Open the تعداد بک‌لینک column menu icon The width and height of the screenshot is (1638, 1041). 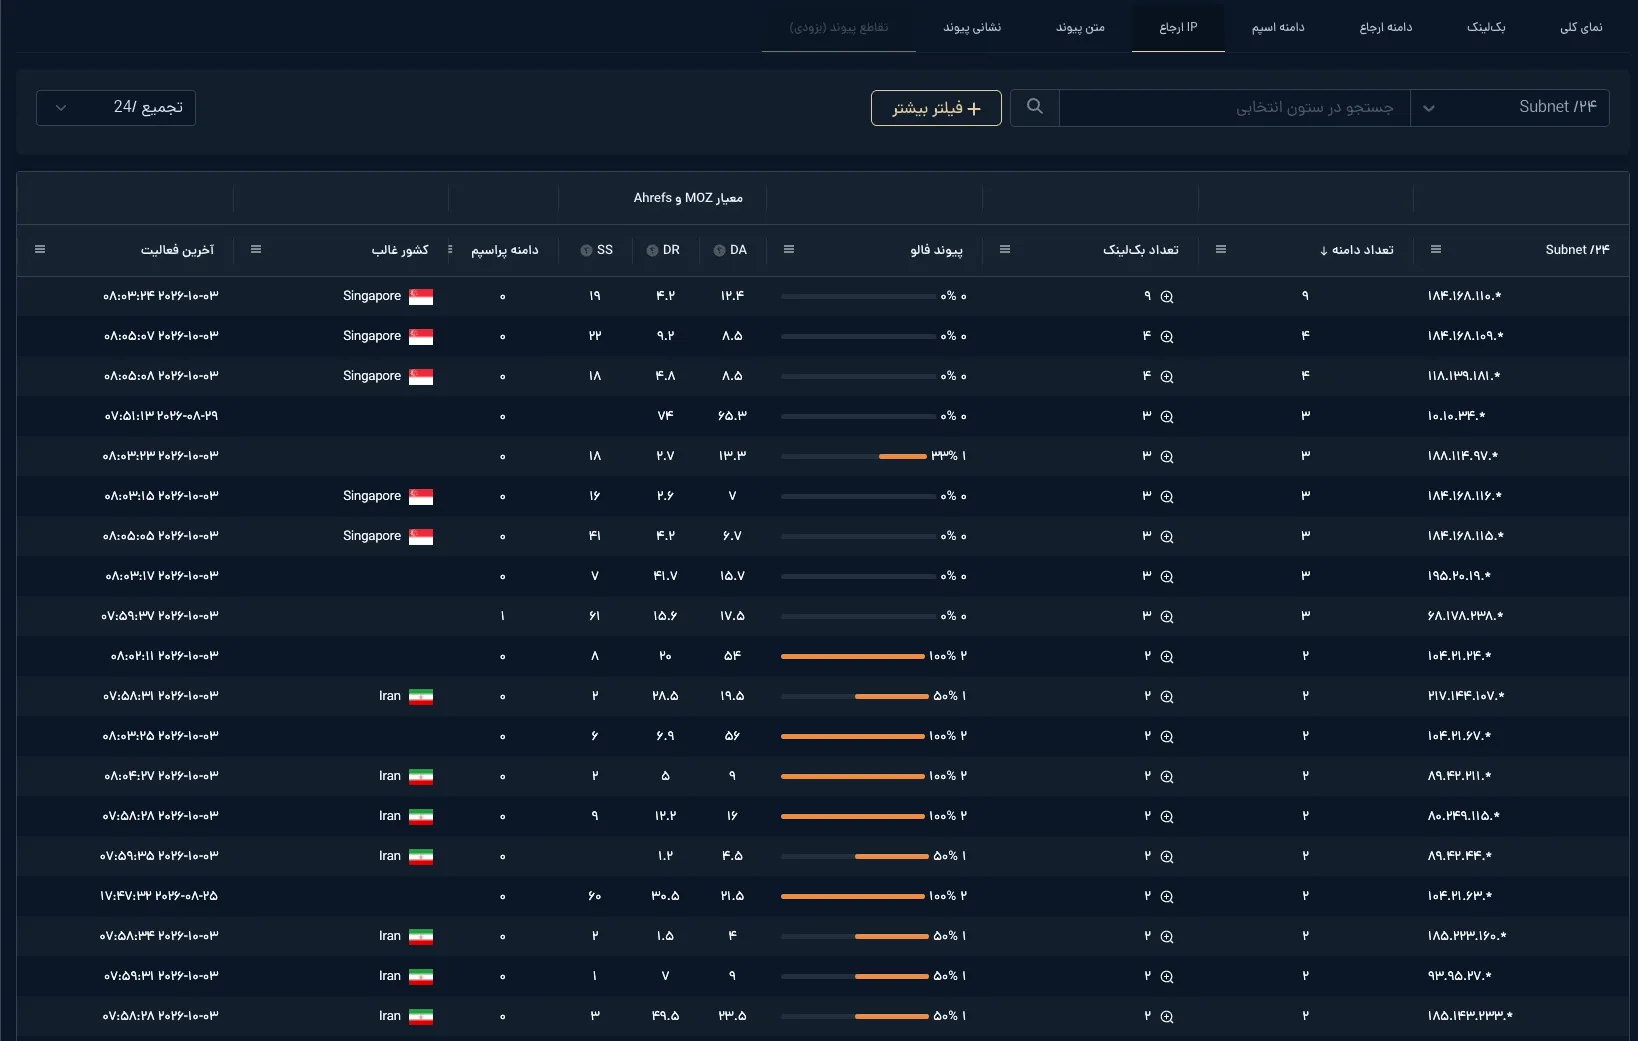click(x=1005, y=250)
